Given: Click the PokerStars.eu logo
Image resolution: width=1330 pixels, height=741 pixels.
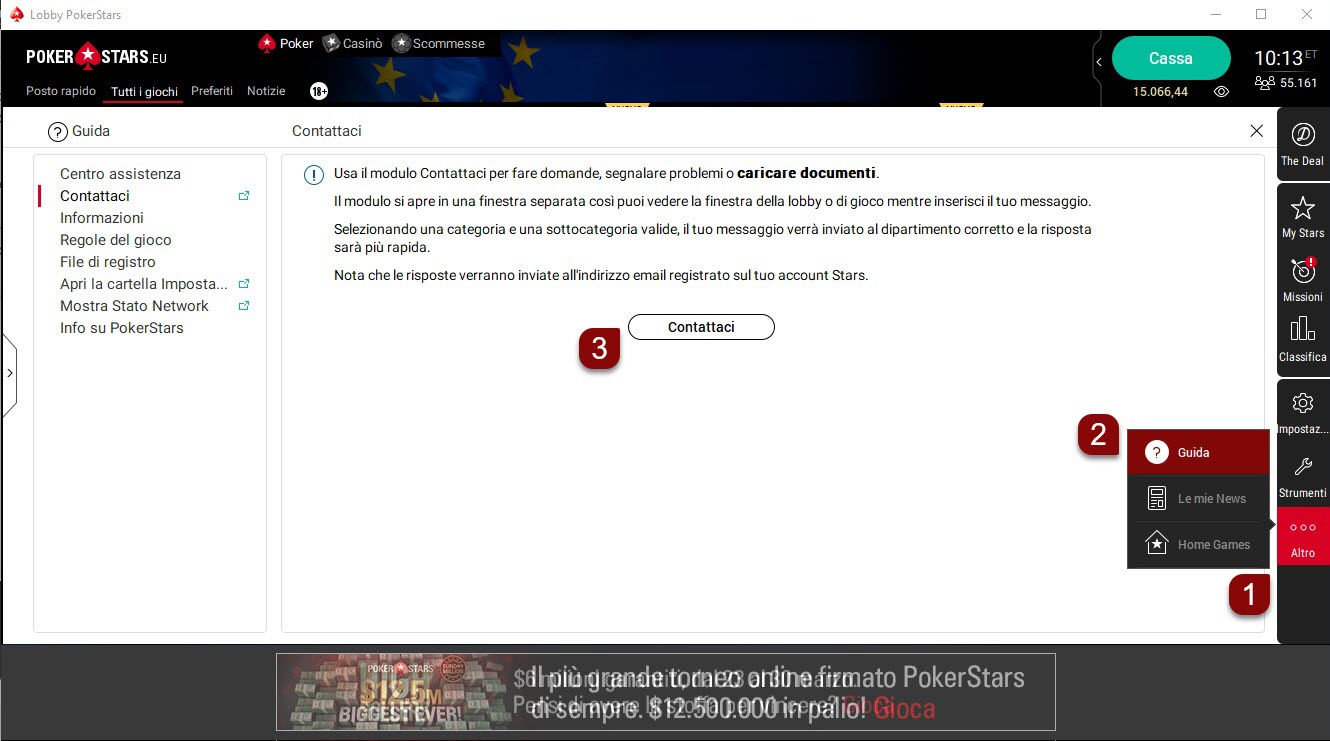Looking at the screenshot, I should pyautogui.click(x=96, y=57).
